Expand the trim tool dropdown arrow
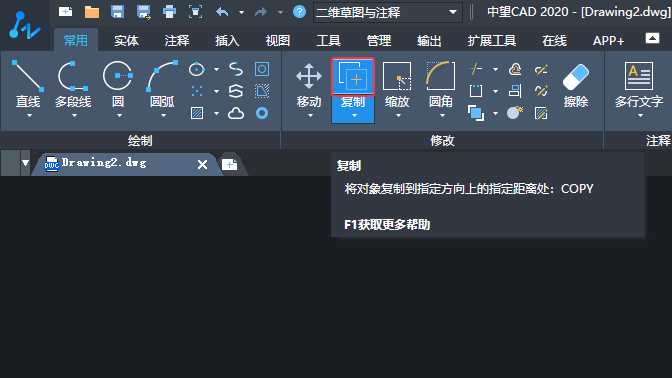Screen dimensions: 672x378 click(495, 69)
